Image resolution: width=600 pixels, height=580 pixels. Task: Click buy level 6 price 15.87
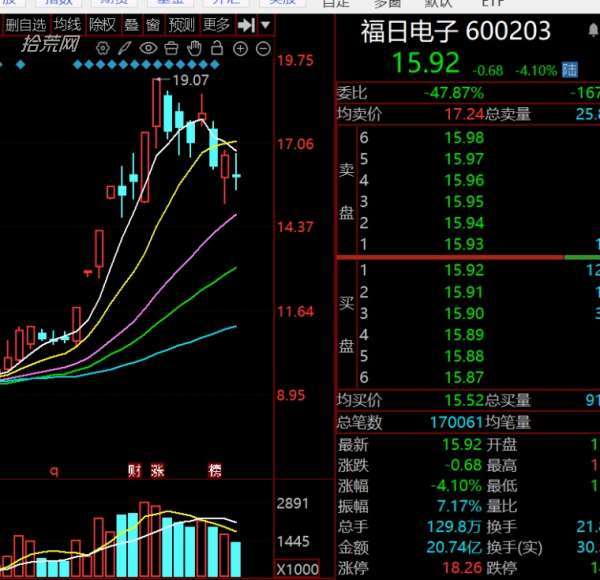click(464, 378)
